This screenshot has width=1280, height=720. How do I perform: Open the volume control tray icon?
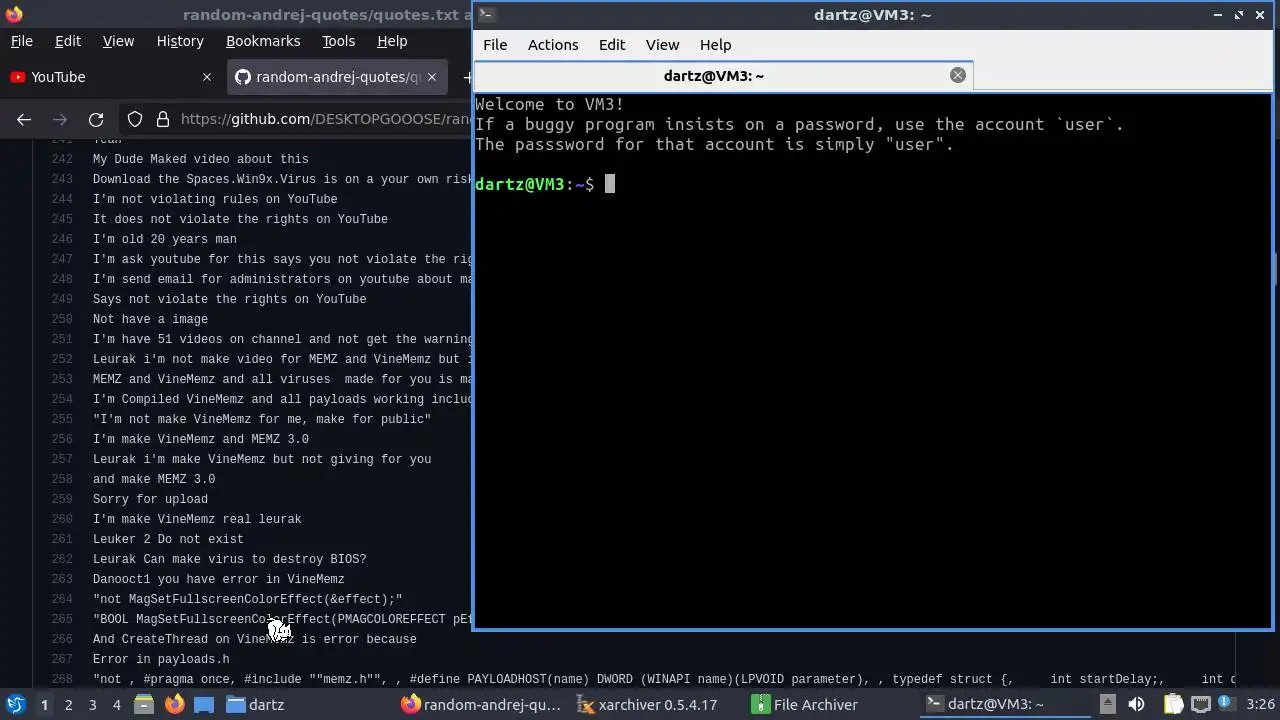coord(1139,704)
